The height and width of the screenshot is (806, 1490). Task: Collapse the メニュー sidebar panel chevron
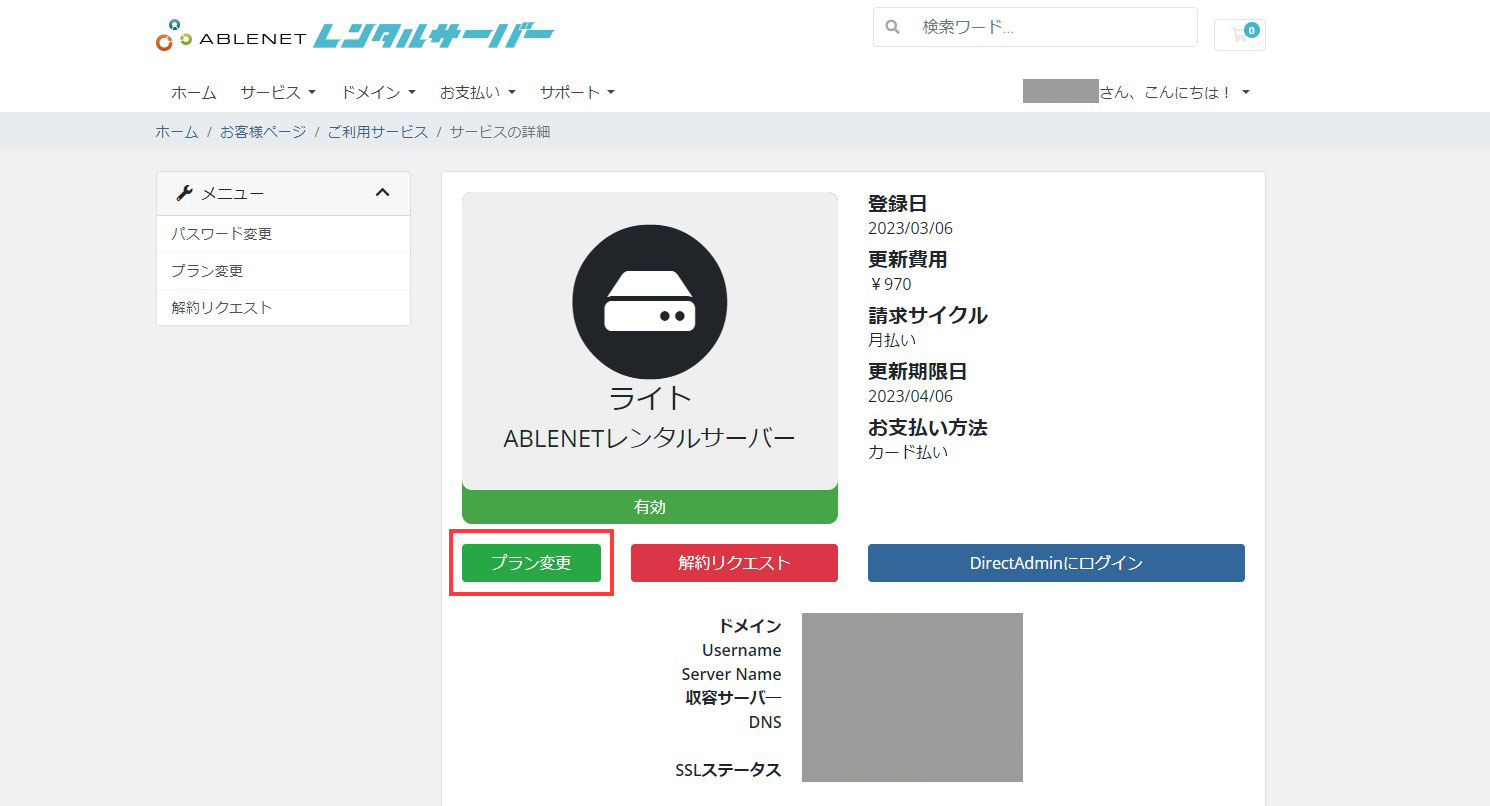382,193
